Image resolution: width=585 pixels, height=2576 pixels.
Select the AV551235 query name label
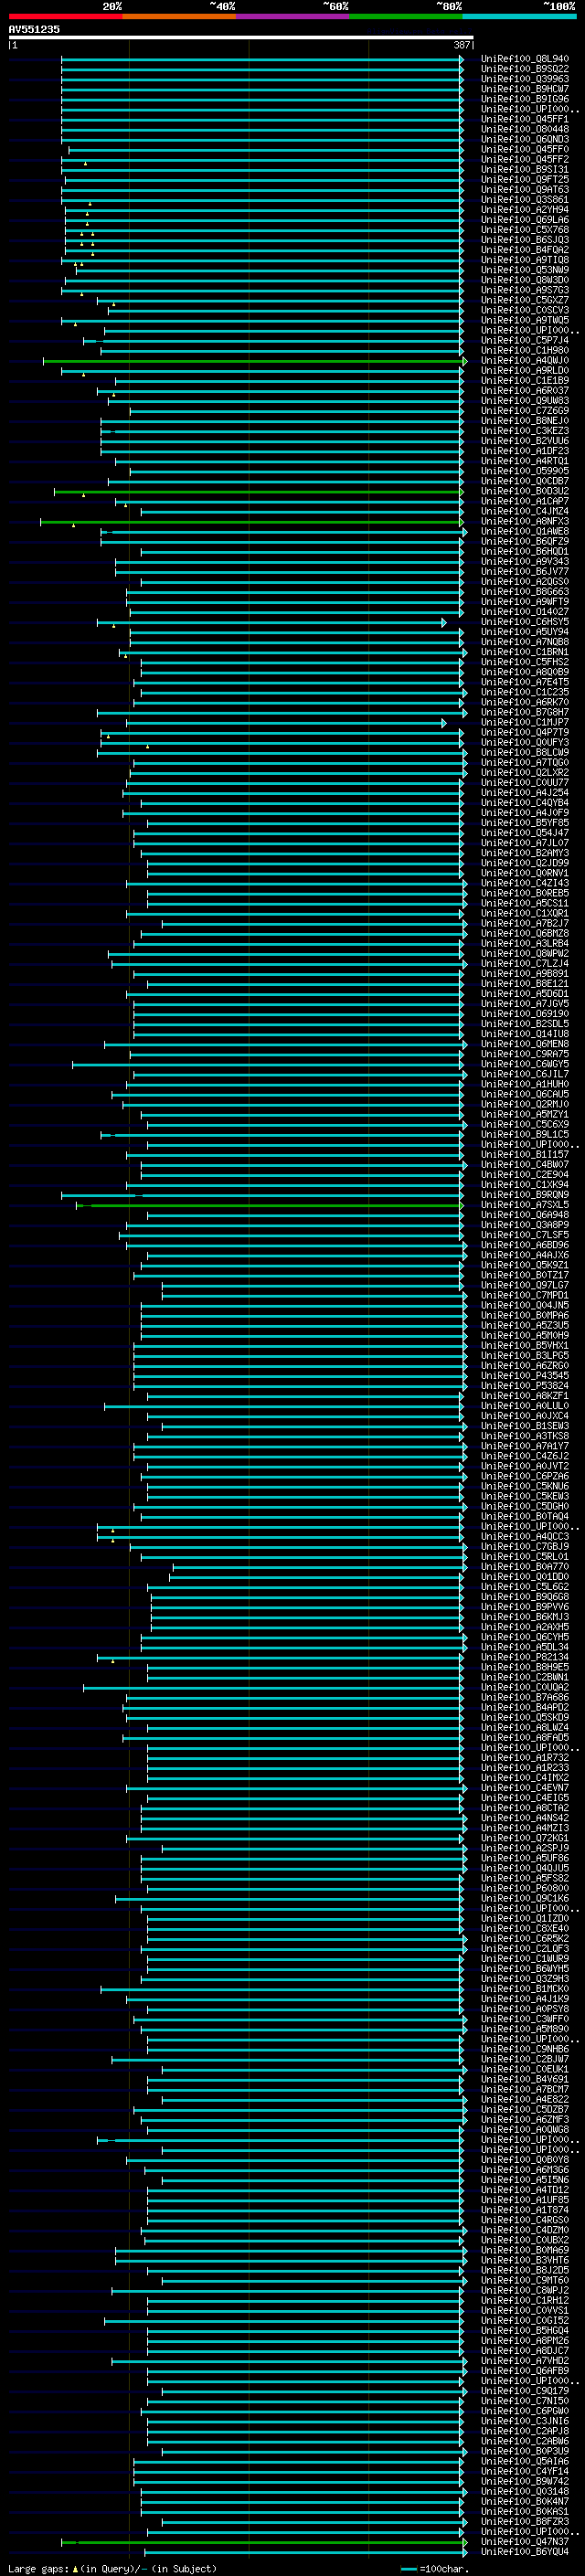pyautogui.click(x=34, y=30)
